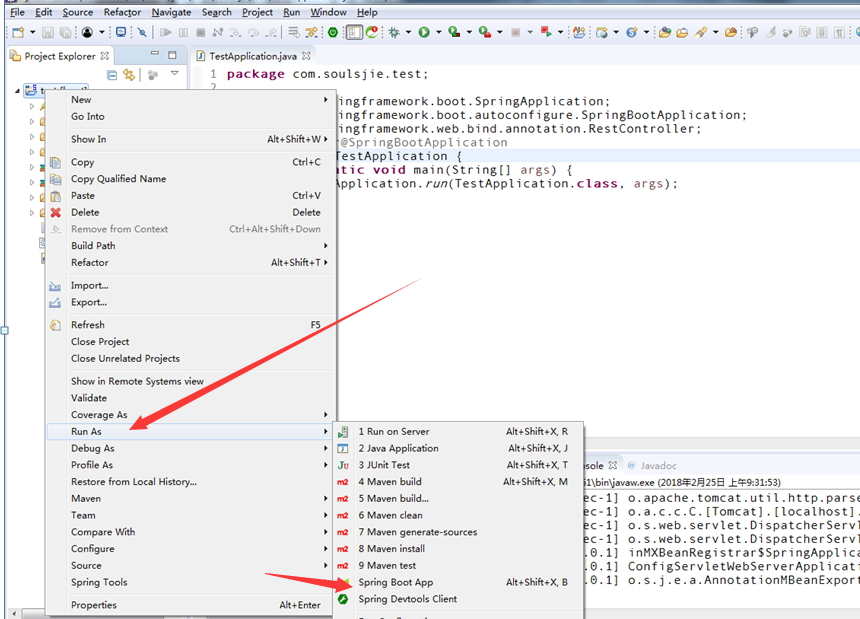Click the TestApplication.java editor tab
The height and width of the screenshot is (619, 860).
coord(252,56)
